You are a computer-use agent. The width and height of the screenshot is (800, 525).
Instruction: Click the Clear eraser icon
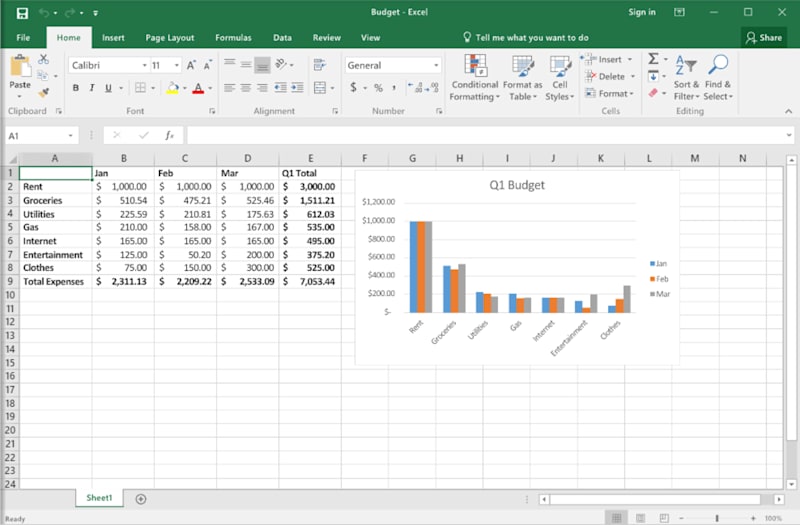[653, 93]
